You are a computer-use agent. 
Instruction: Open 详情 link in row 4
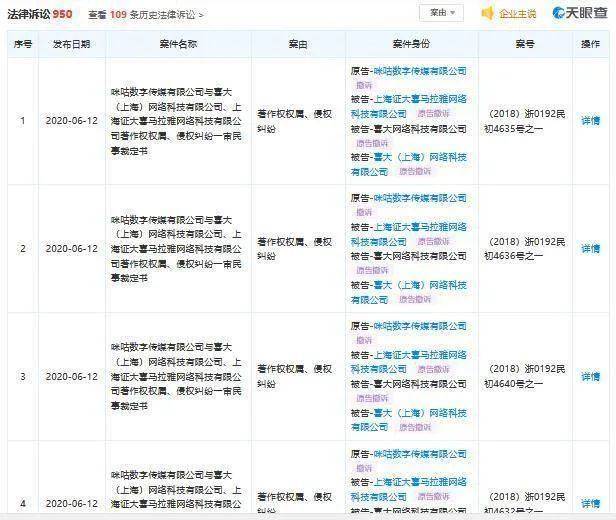[590, 504]
